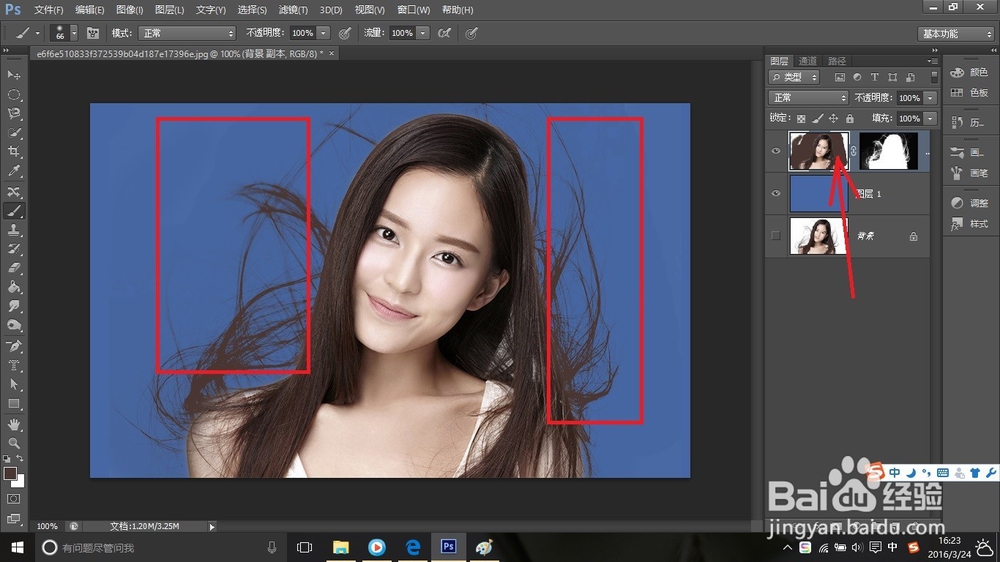Image resolution: width=1000 pixels, height=562 pixels.
Task: Switch to the 路径 tab
Action: pos(837,61)
